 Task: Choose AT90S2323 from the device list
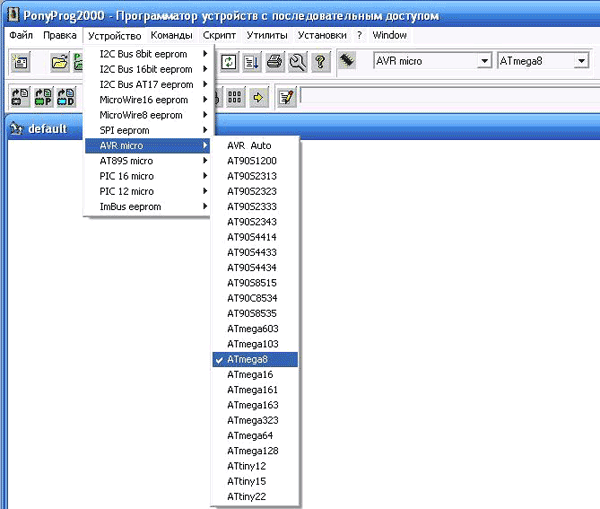coord(255,191)
